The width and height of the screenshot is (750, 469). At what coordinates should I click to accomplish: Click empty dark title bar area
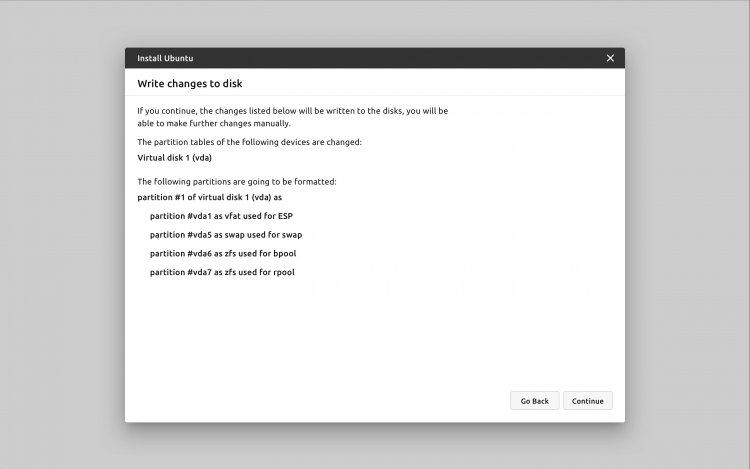tap(383, 58)
